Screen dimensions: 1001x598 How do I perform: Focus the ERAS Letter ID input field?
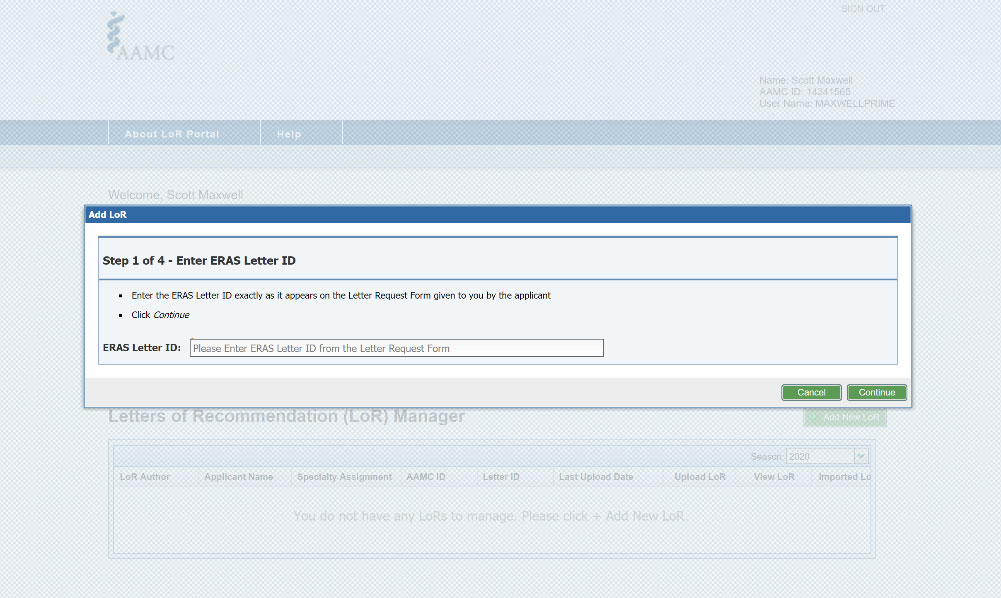click(397, 348)
